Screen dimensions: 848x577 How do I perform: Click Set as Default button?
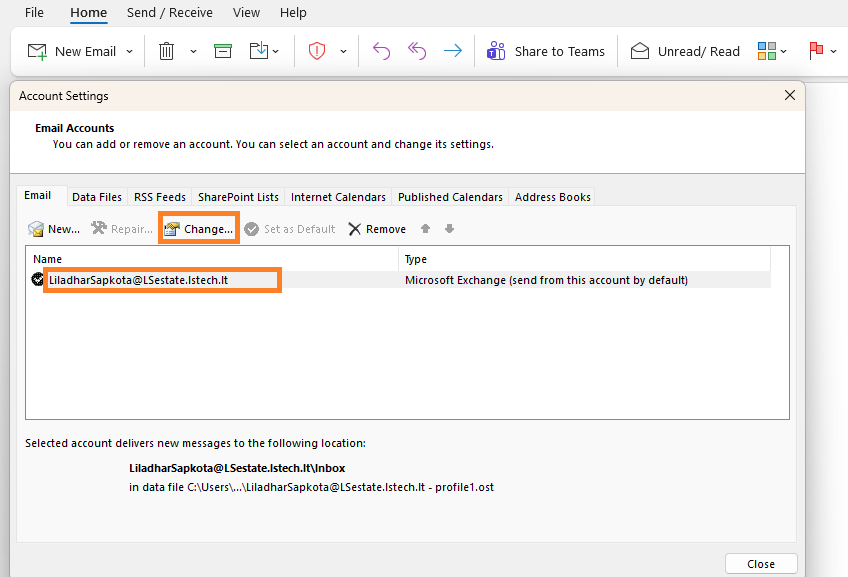(290, 229)
